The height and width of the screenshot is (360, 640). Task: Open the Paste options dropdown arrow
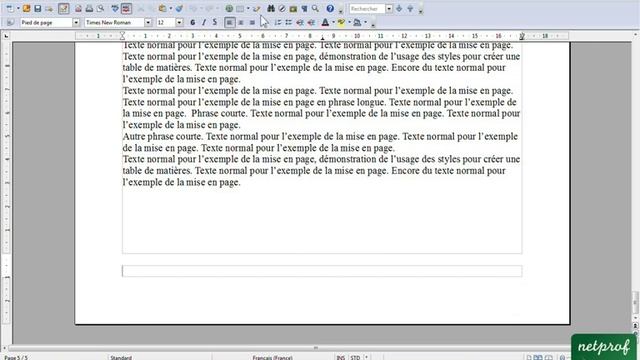[x=171, y=9]
